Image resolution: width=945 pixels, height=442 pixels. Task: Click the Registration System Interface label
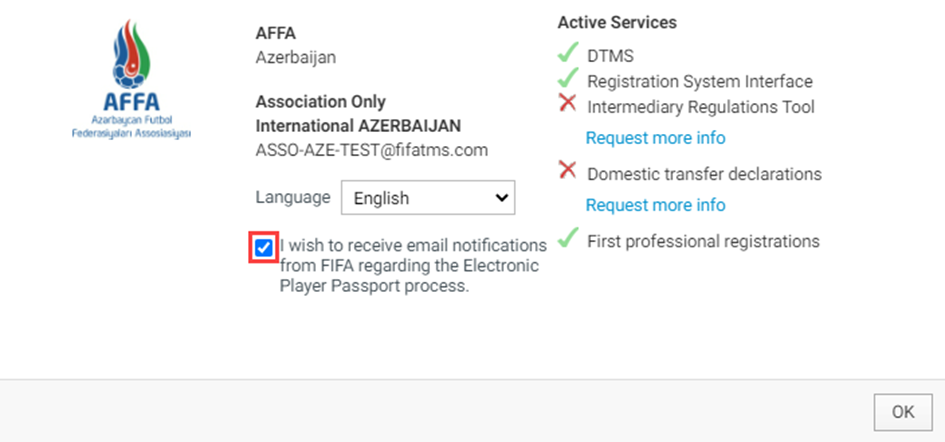point(700,81)
